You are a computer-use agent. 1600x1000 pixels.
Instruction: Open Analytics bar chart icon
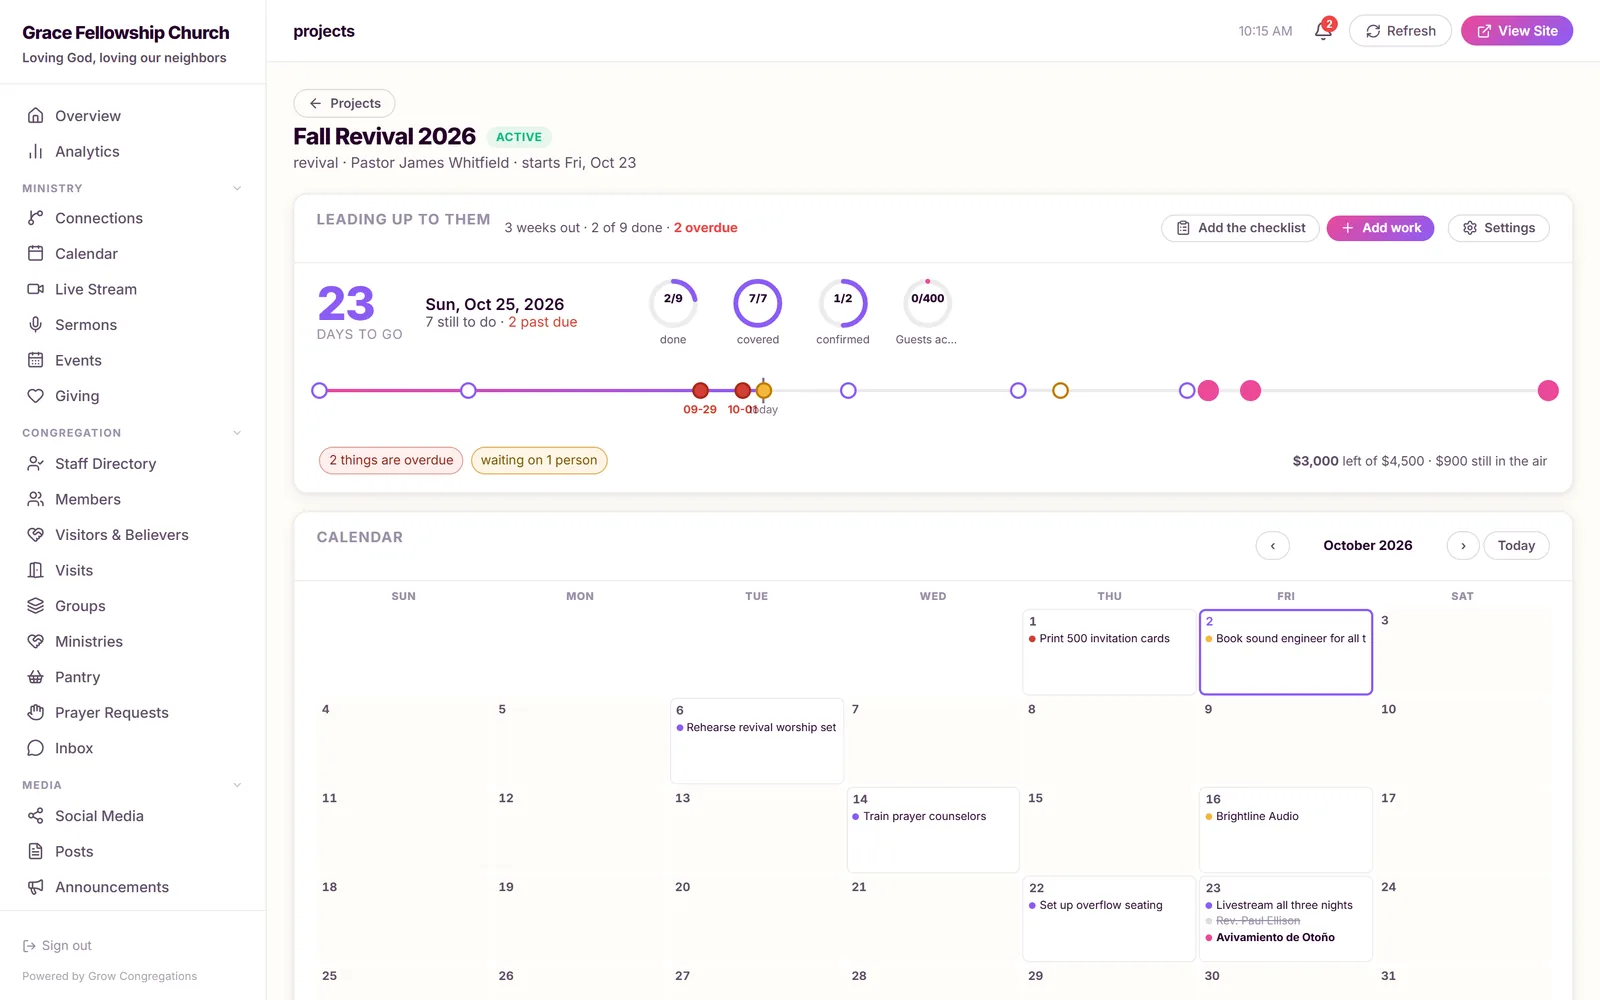click(x=36, y=151)
